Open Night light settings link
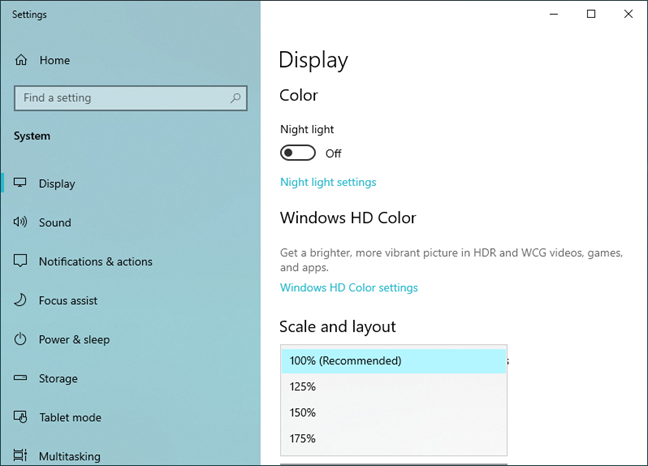Viewport: 648px width, 466px height. (x=328, y=182)
